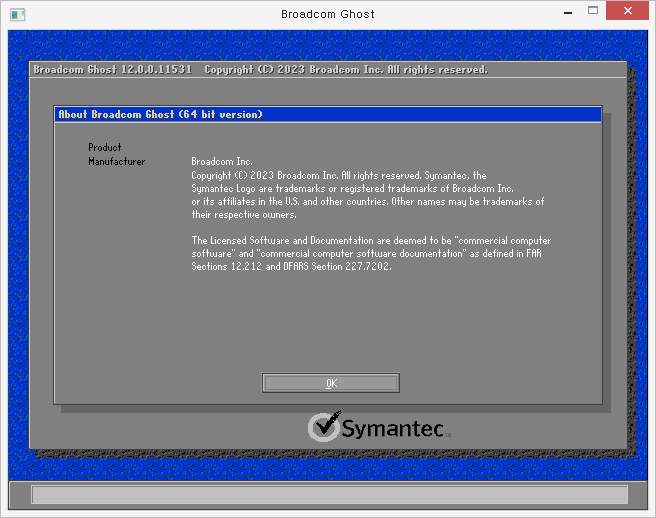Click the 'their respective owners.' line

point(244,214)
